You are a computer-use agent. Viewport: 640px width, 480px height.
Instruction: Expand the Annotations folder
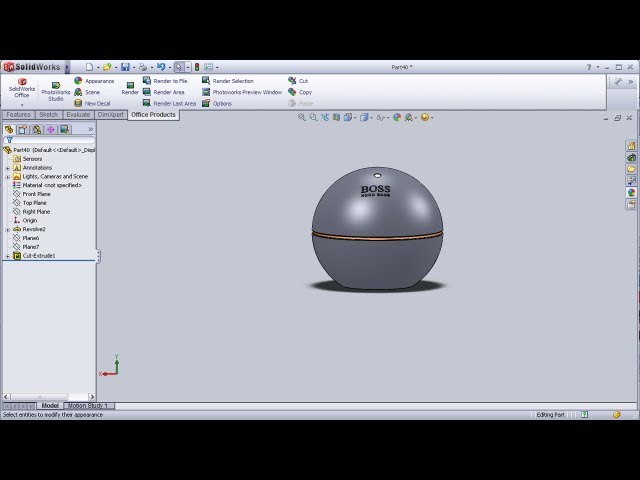tap(7, 168)
